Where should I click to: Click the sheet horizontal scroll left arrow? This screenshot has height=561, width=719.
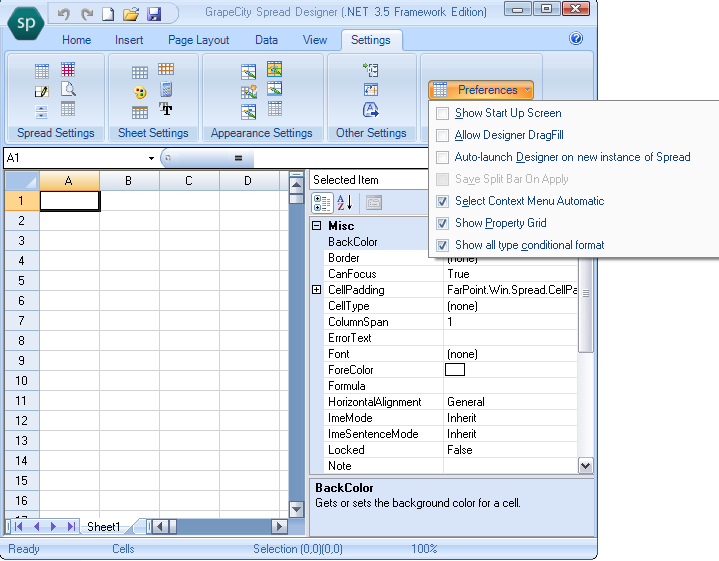(x=159, y=526)
